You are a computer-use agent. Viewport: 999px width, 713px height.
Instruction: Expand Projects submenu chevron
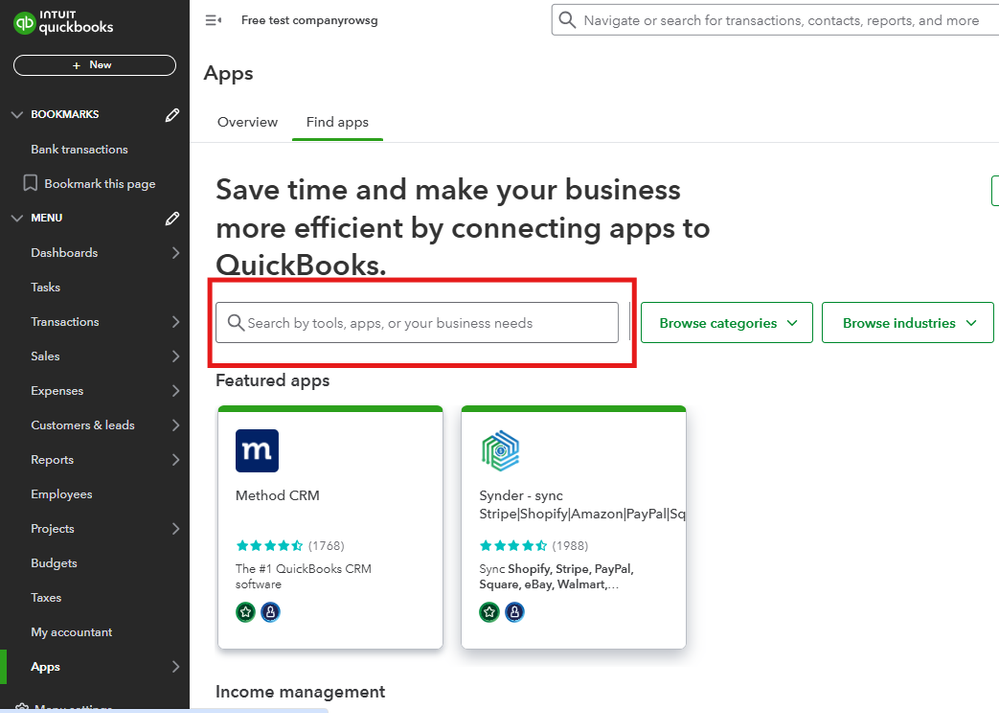pos(176,529)
